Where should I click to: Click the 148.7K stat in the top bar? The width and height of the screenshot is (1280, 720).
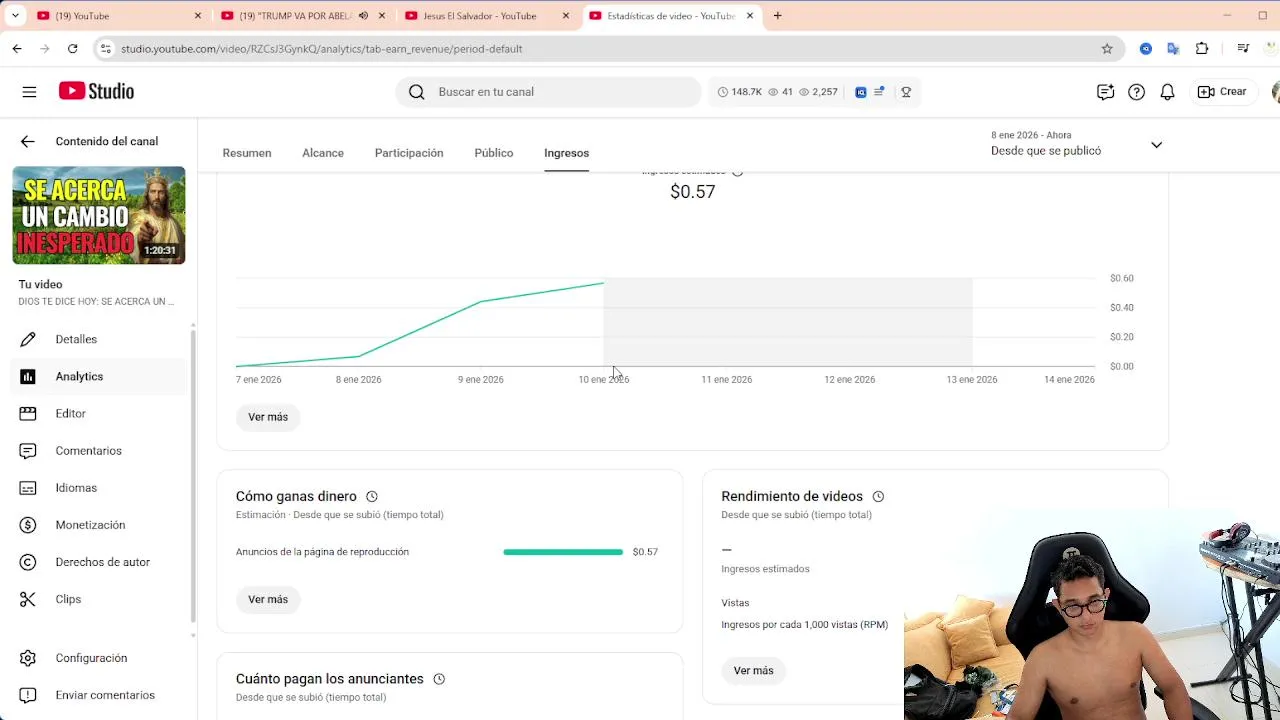[739, 92]
